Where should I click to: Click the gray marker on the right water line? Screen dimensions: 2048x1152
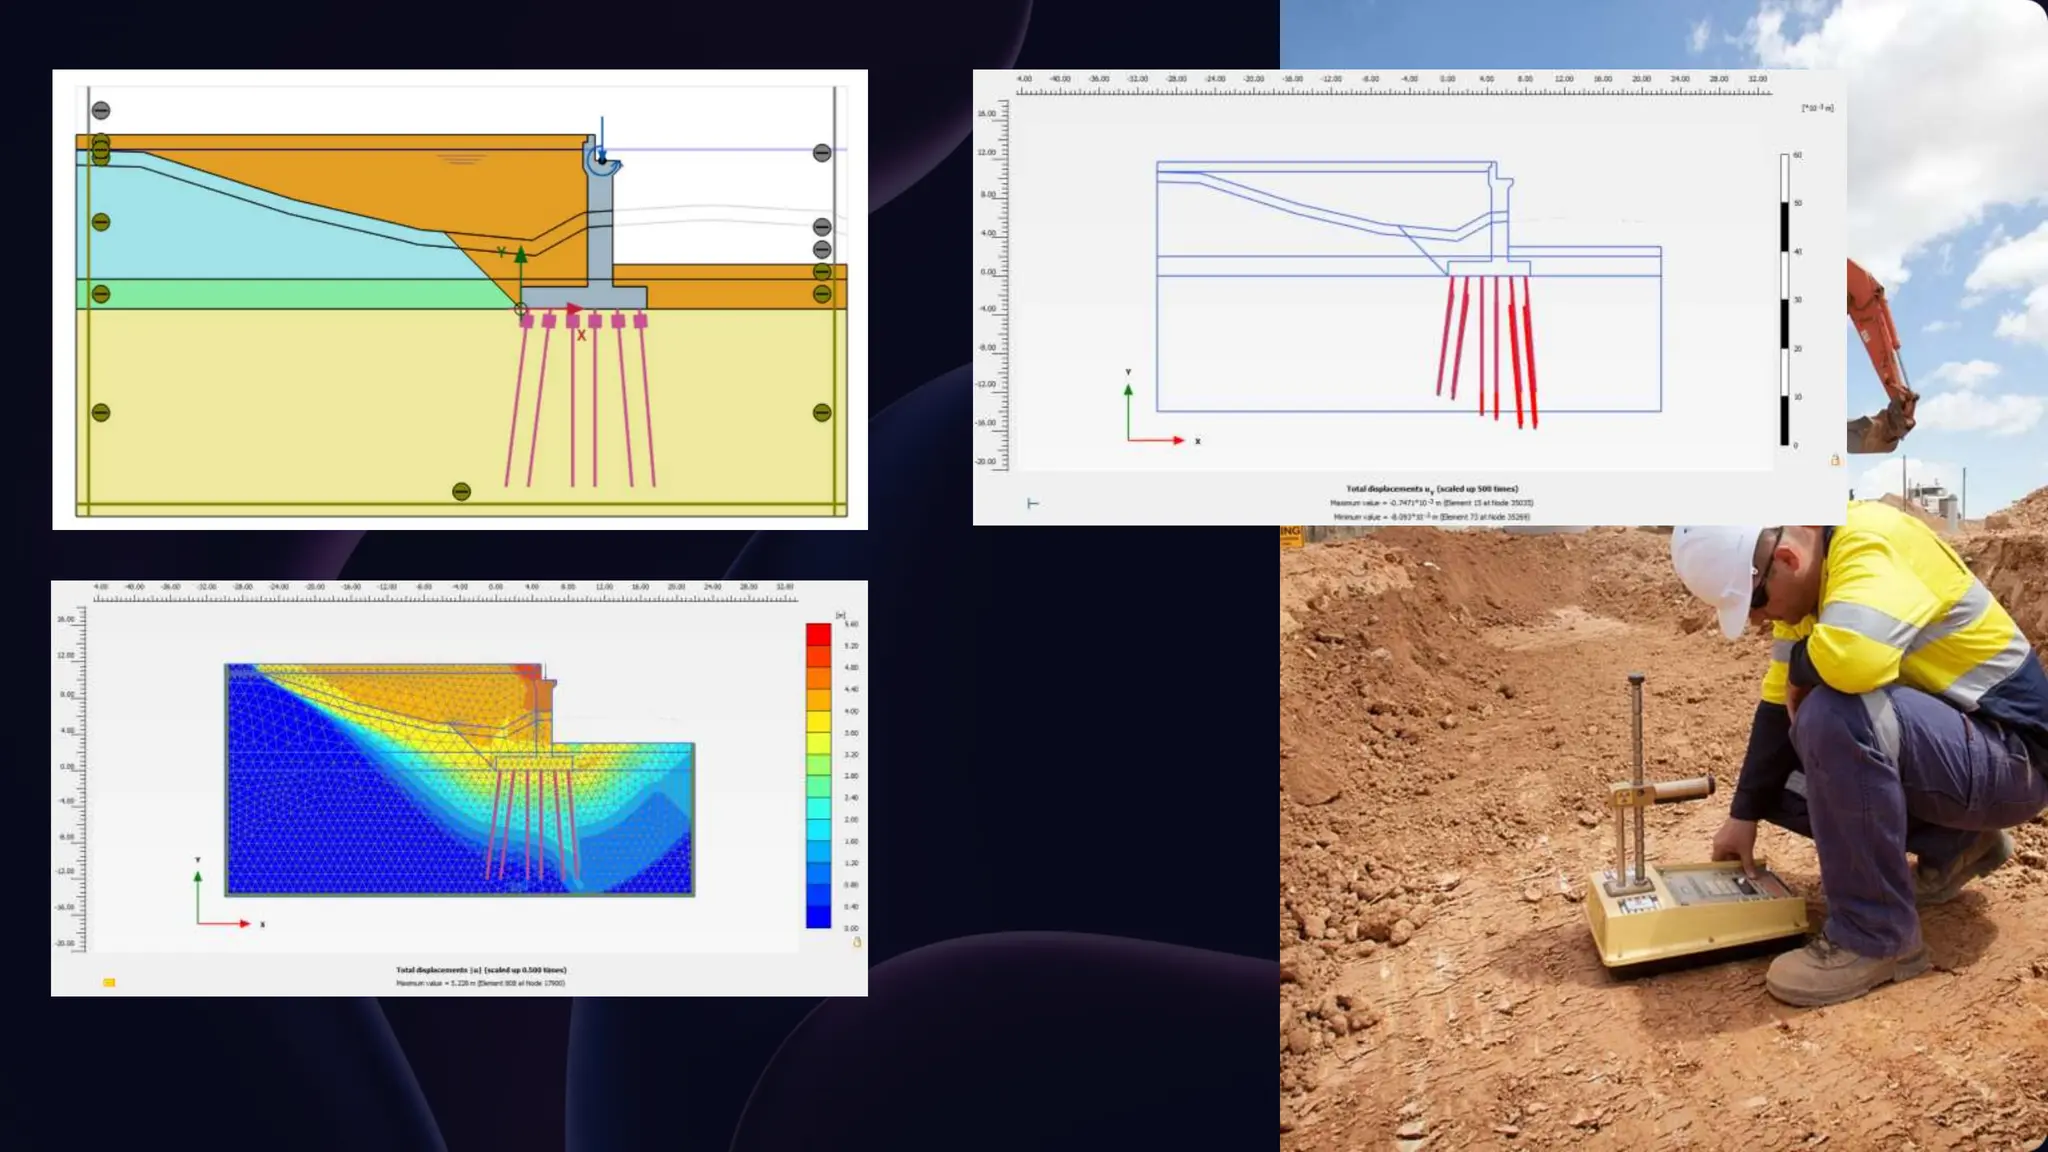click(822, 153)
